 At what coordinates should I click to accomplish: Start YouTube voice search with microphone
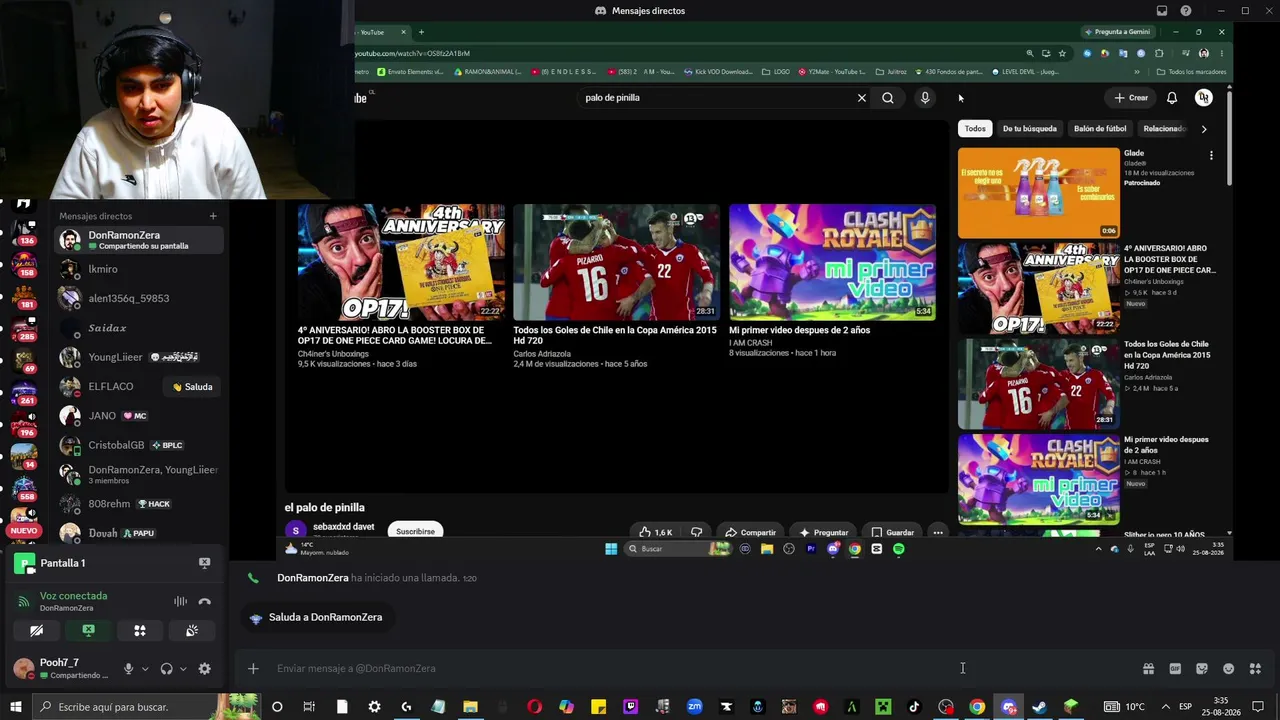pyautogui.click(x=925, y=98)
